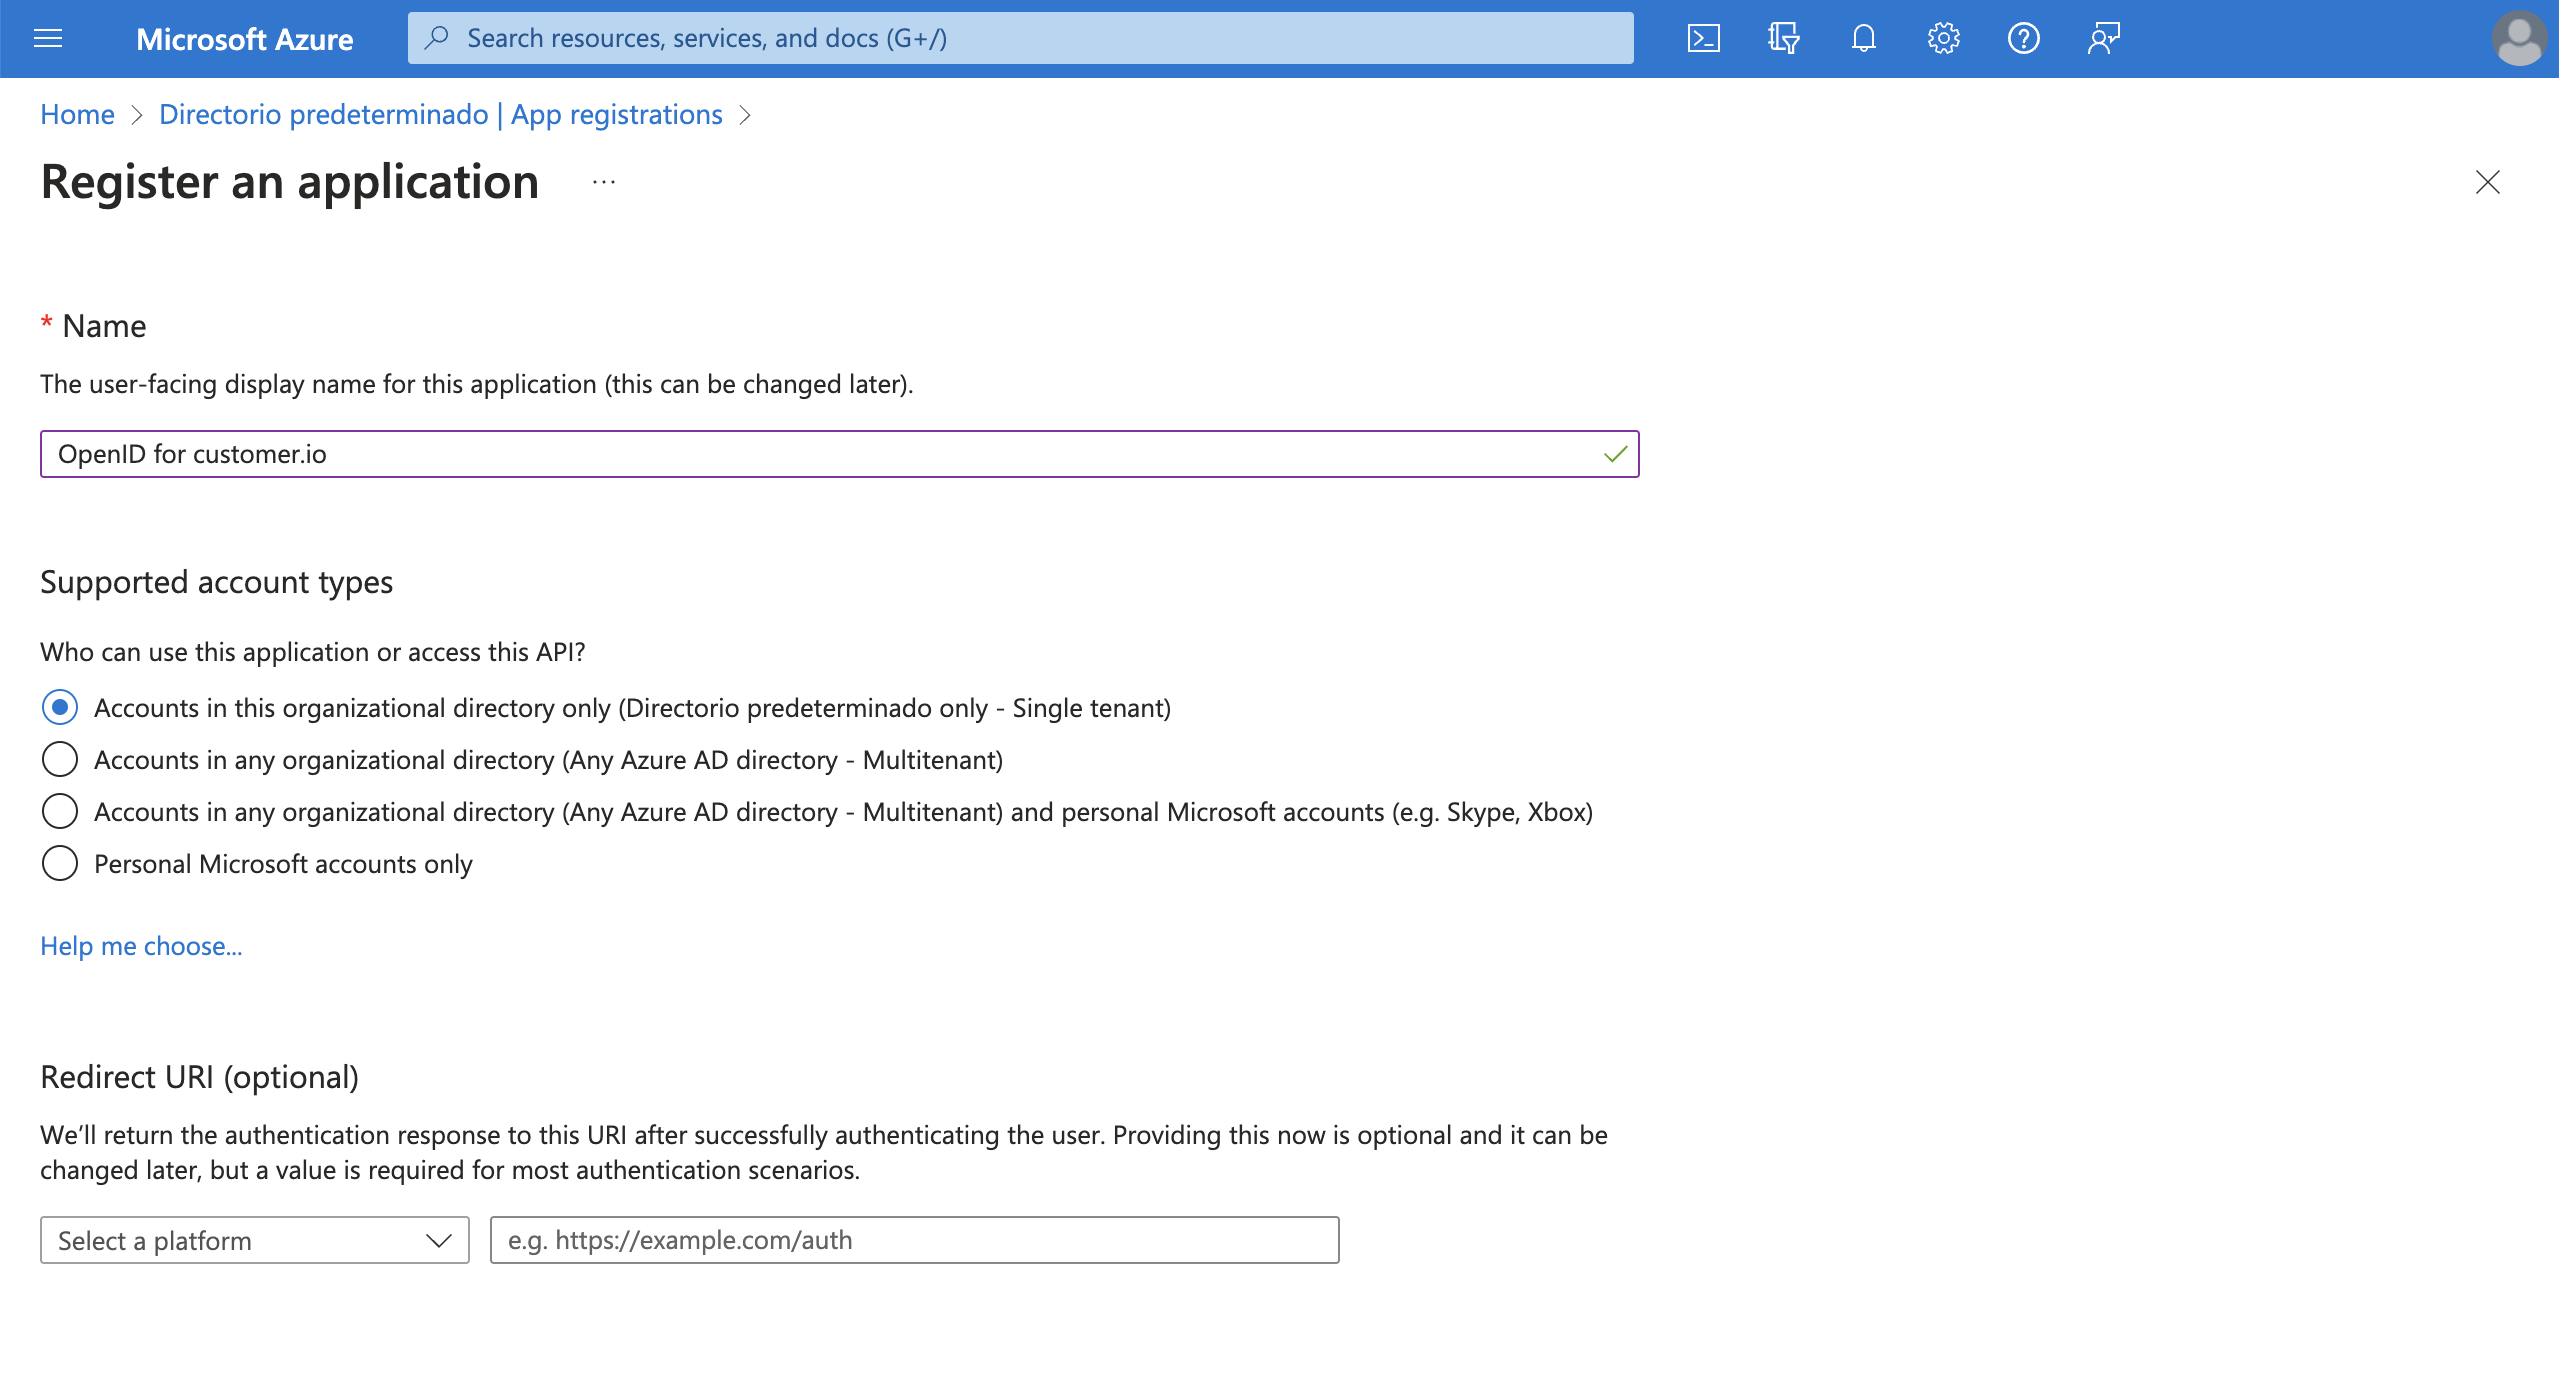Click the Feedback icon
The image size is (2559, 1377).
click(2103, 39)
